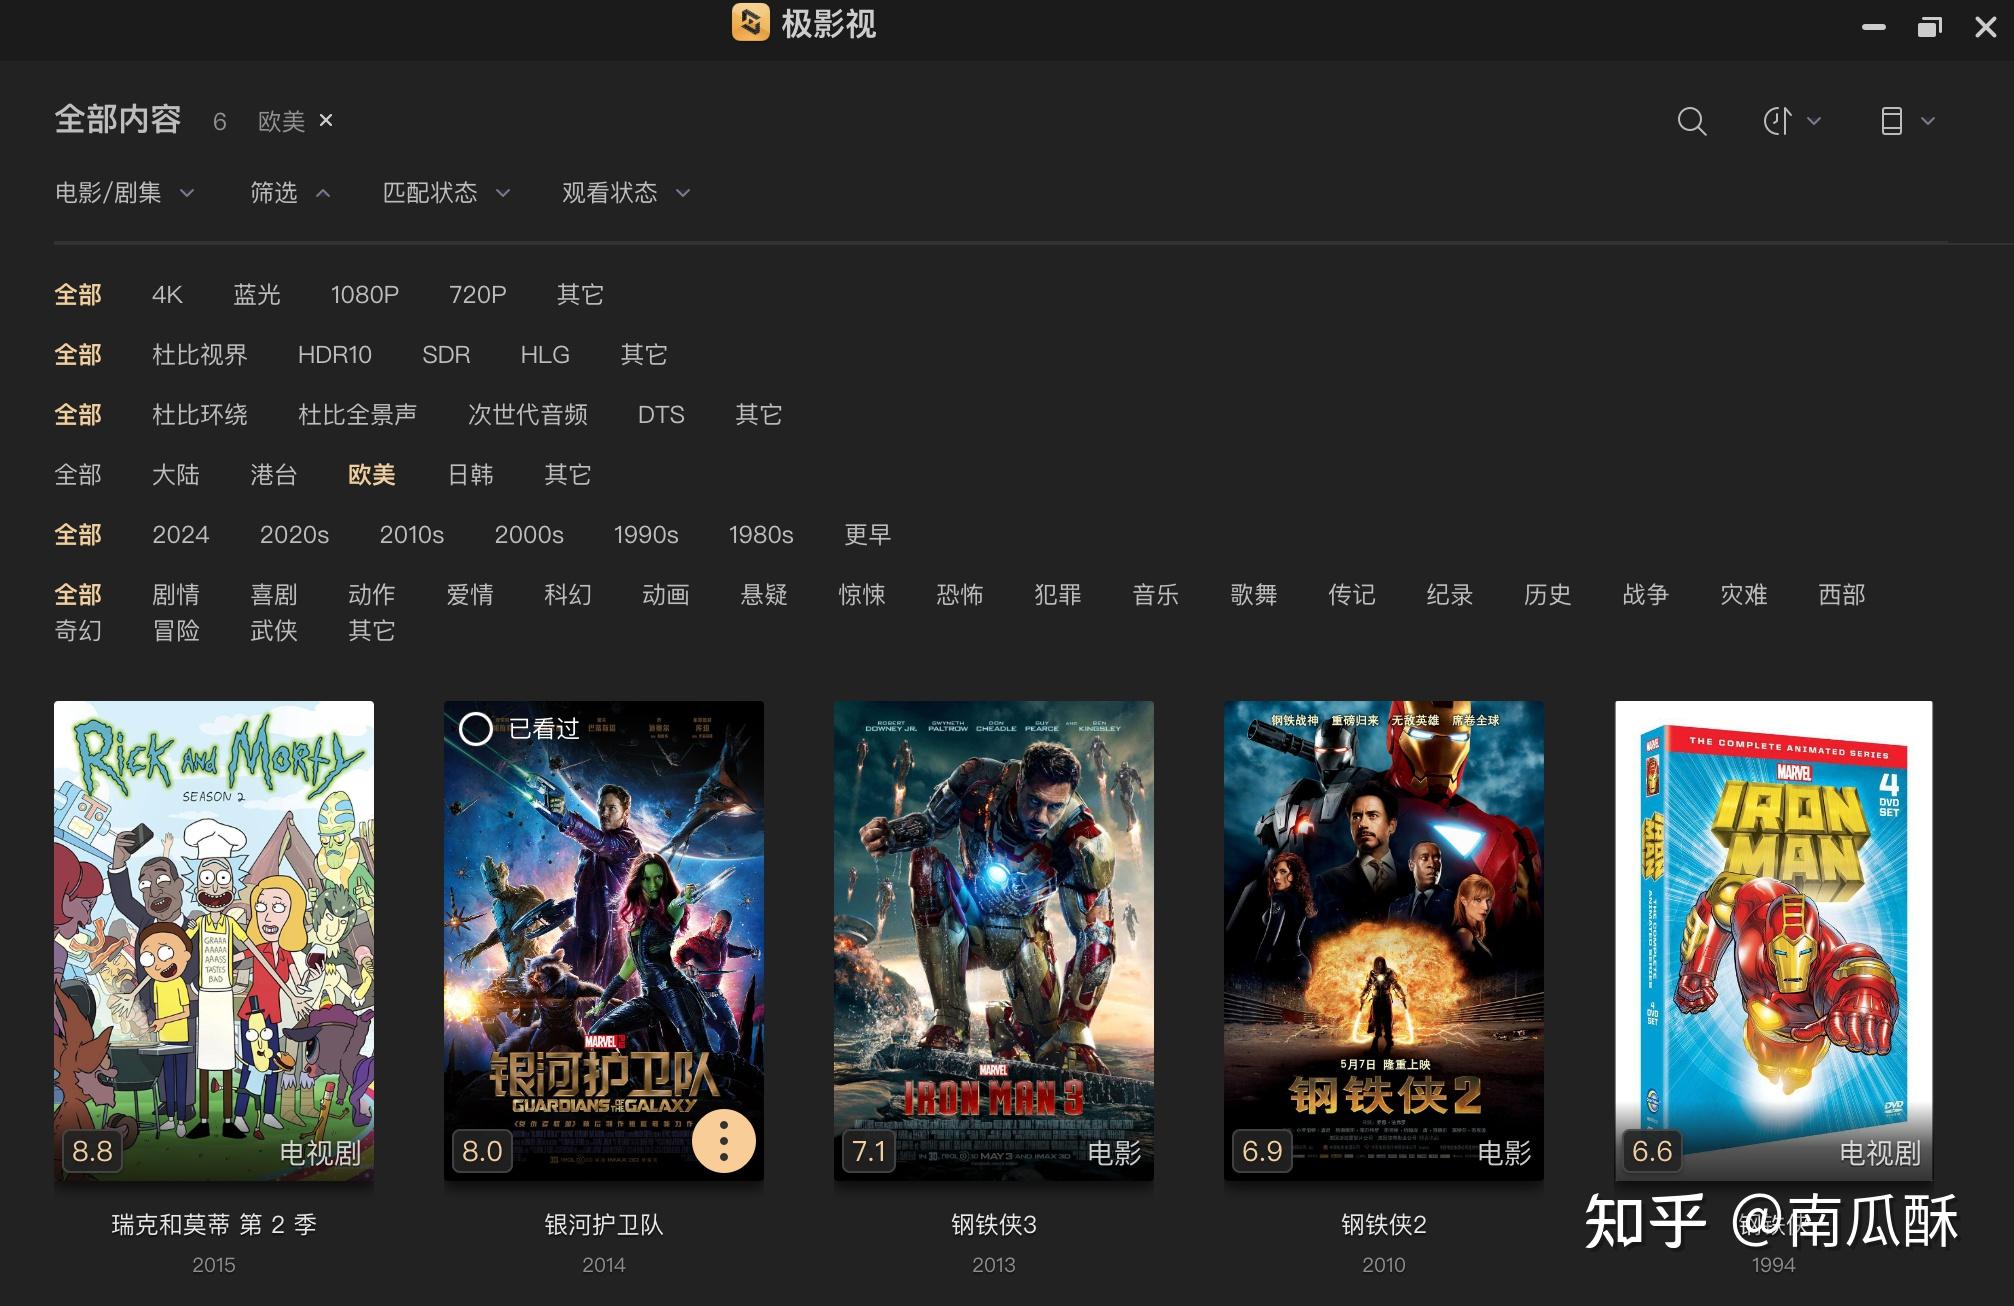This screenshot has width=2014, height=1306.
Task: Choose the HDR10 filter
Action: tap(335, 354)
